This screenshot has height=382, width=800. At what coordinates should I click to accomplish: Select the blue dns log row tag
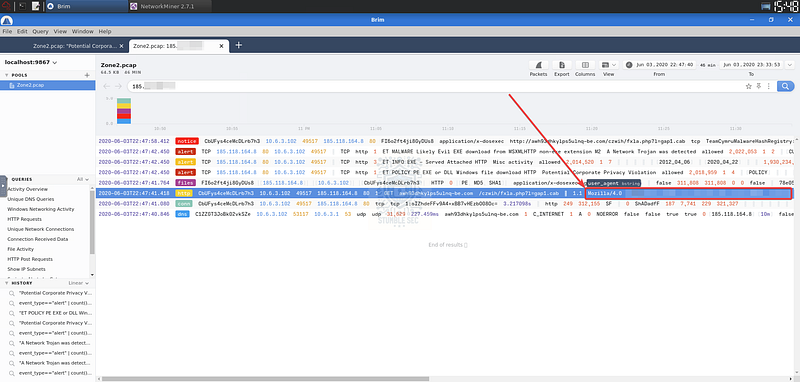(x=182, y=214)
